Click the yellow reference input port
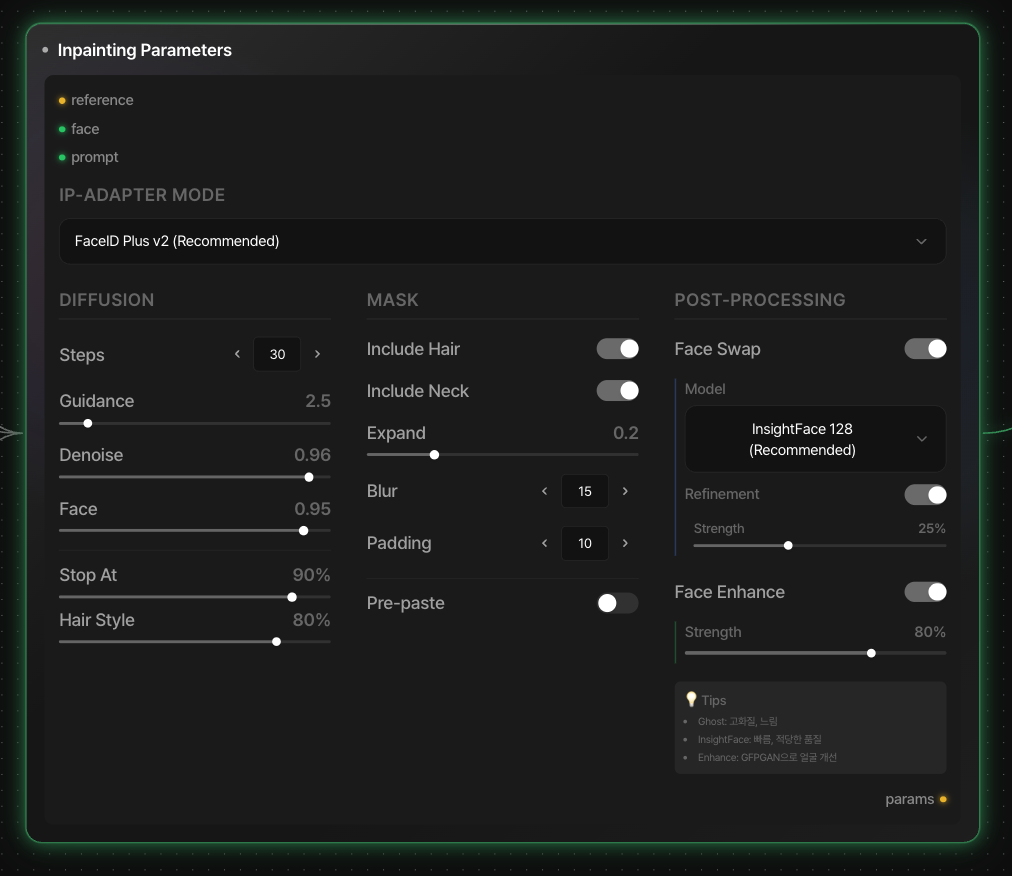The image size is (1012, 876). tap(62, 100)
